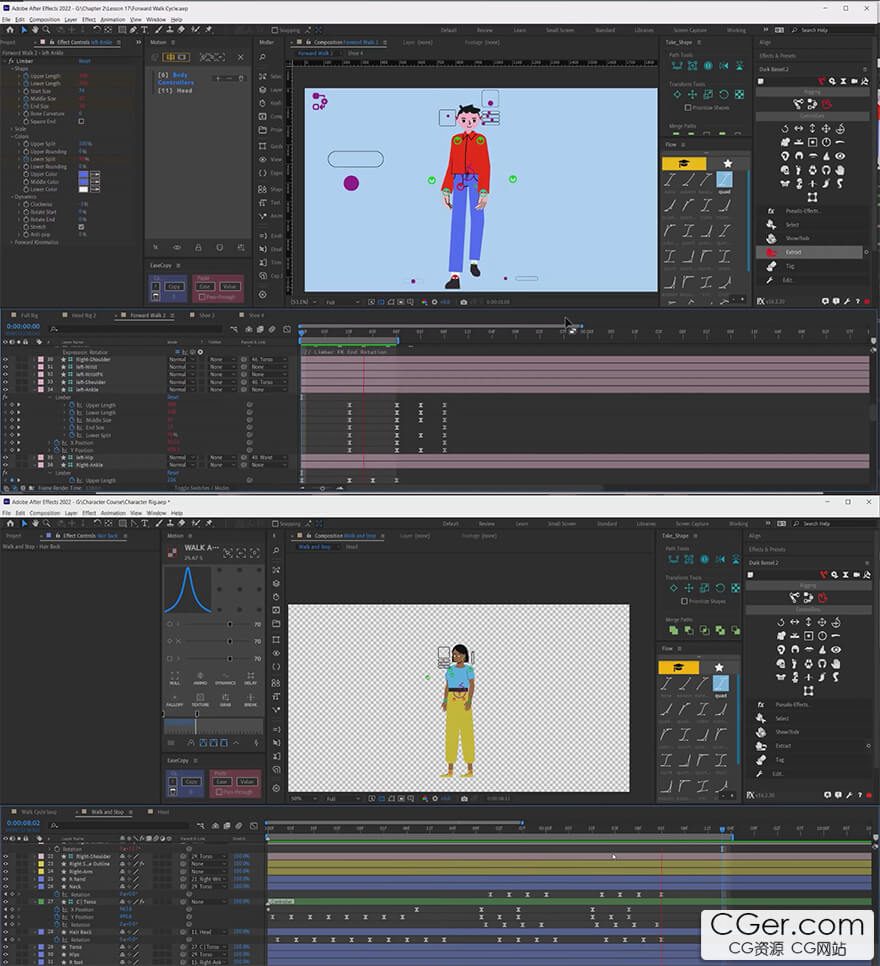This screenshot has width=880, height=966.
Task: Toggle the Stretch checkbox under Dynamics
Action: click(82, 227)
